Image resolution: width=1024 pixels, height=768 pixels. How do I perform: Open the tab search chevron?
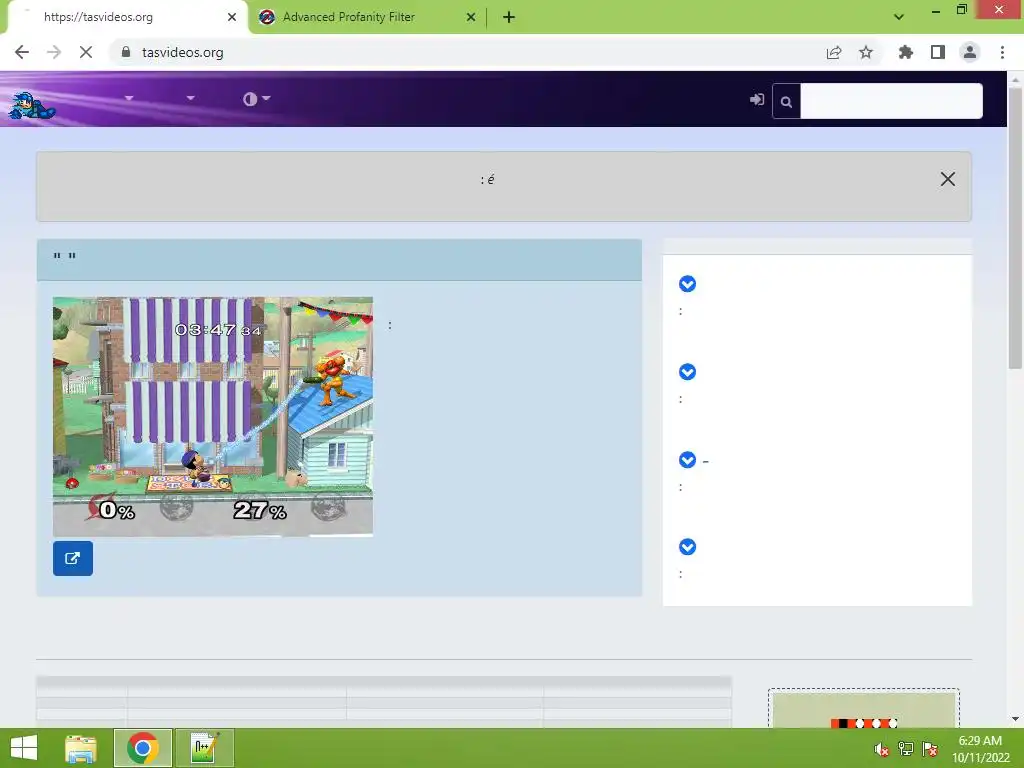pyautogui.click(x=899, y=17)
